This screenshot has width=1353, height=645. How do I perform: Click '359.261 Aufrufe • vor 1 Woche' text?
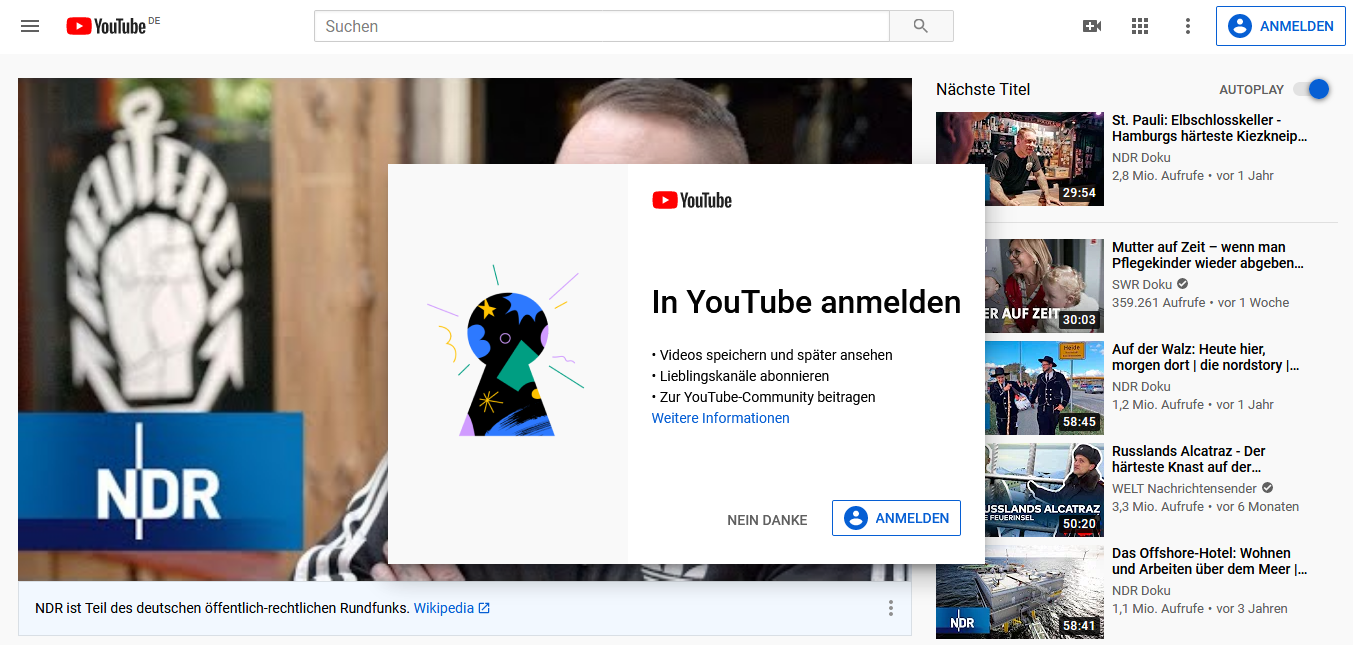tap(1200, 302)
